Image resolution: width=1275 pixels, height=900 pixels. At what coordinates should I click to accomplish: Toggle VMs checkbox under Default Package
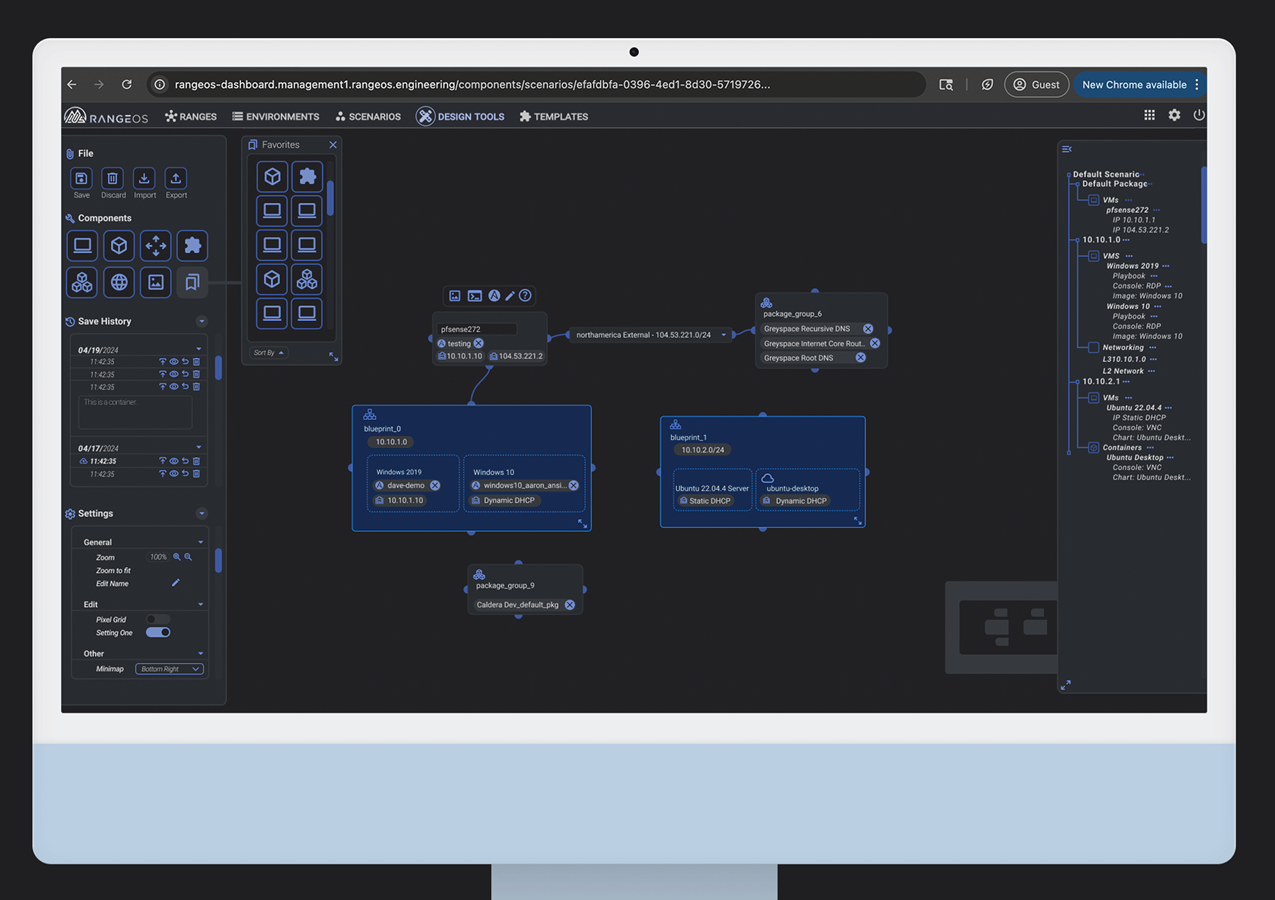[x=1093, y=200]
